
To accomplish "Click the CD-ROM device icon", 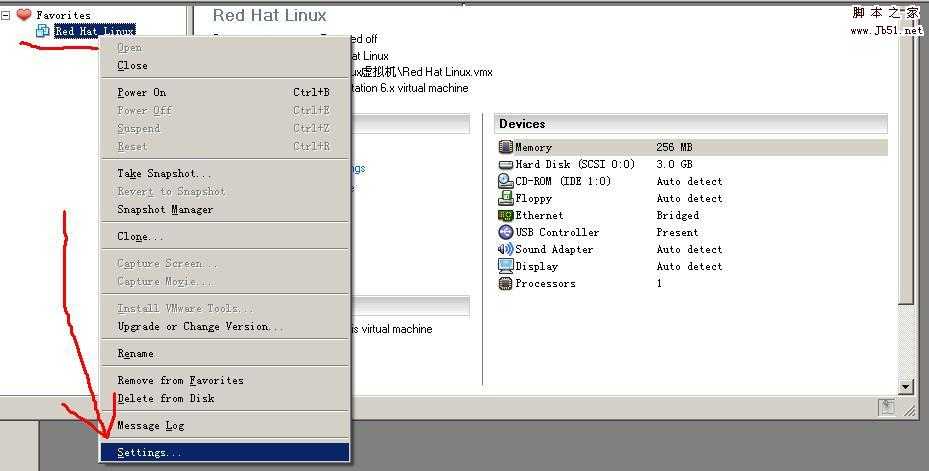I will point(505,181).
